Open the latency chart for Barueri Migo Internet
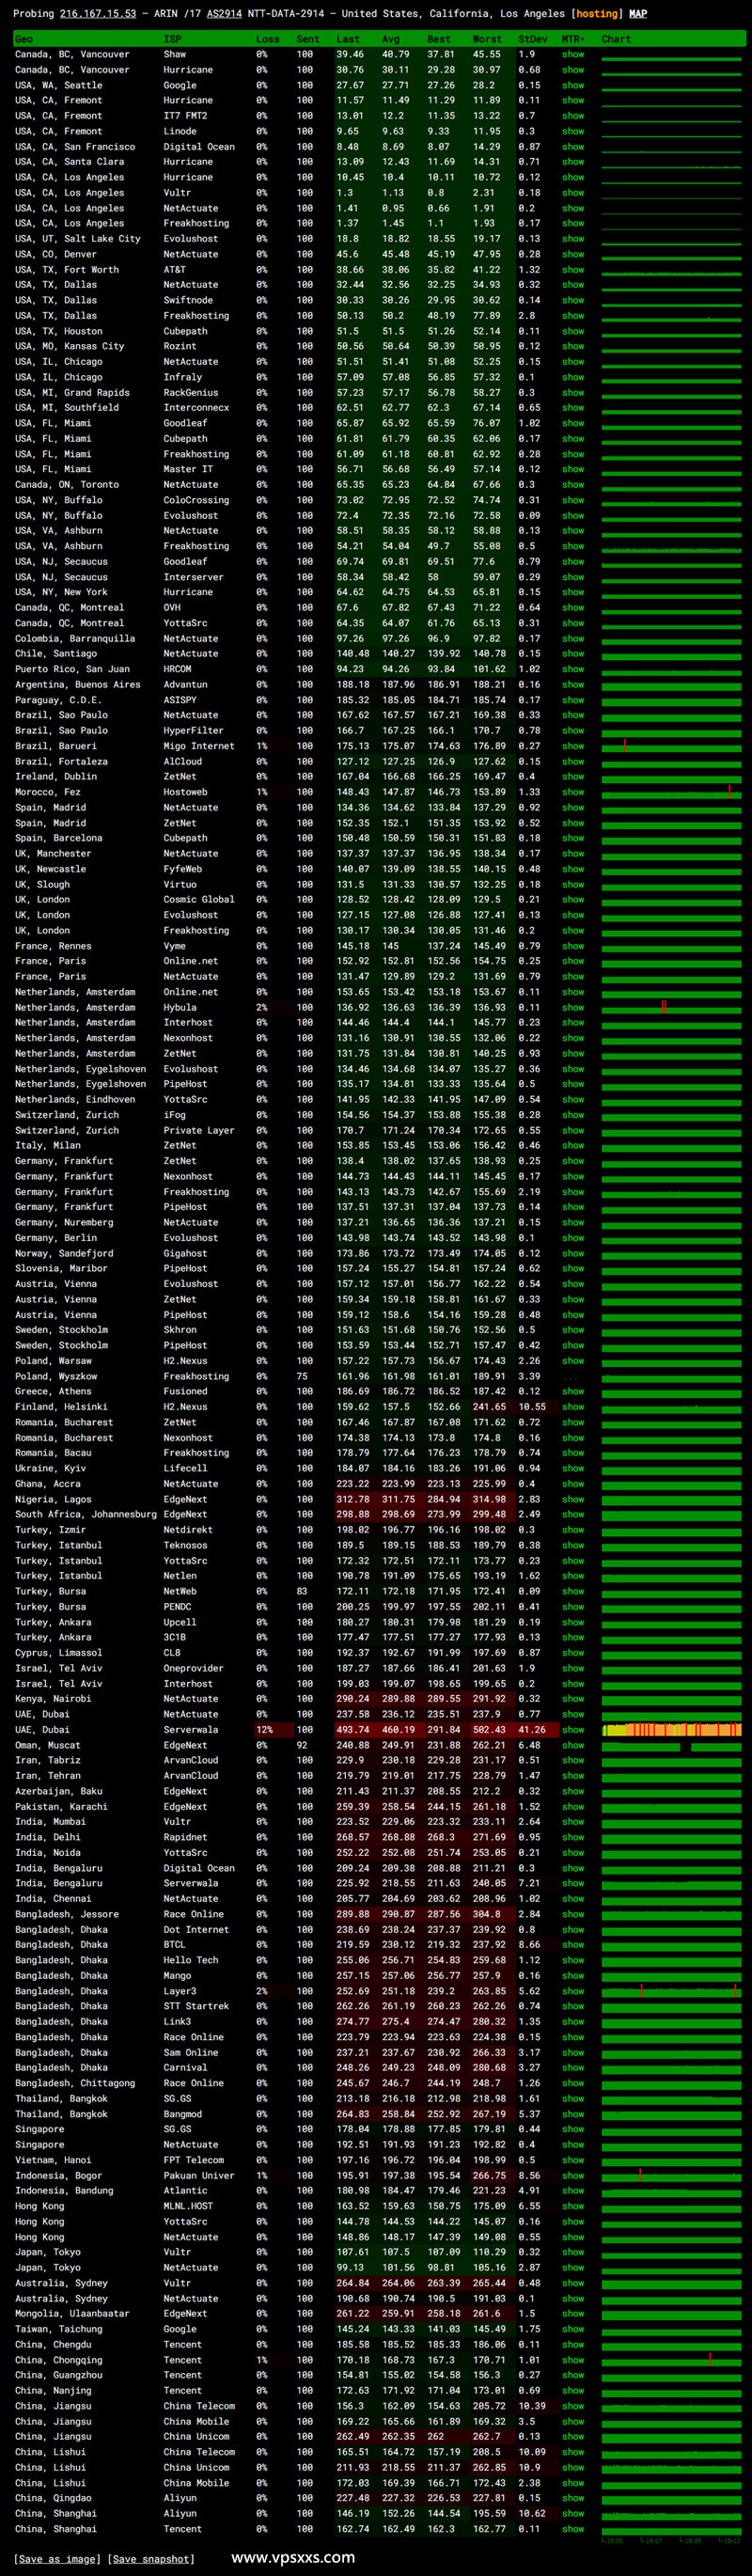 (x=673, y=746)
